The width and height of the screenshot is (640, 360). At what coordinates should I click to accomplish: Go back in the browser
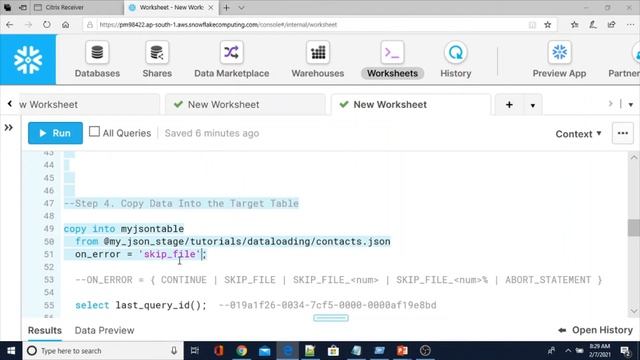coord(10,24)
